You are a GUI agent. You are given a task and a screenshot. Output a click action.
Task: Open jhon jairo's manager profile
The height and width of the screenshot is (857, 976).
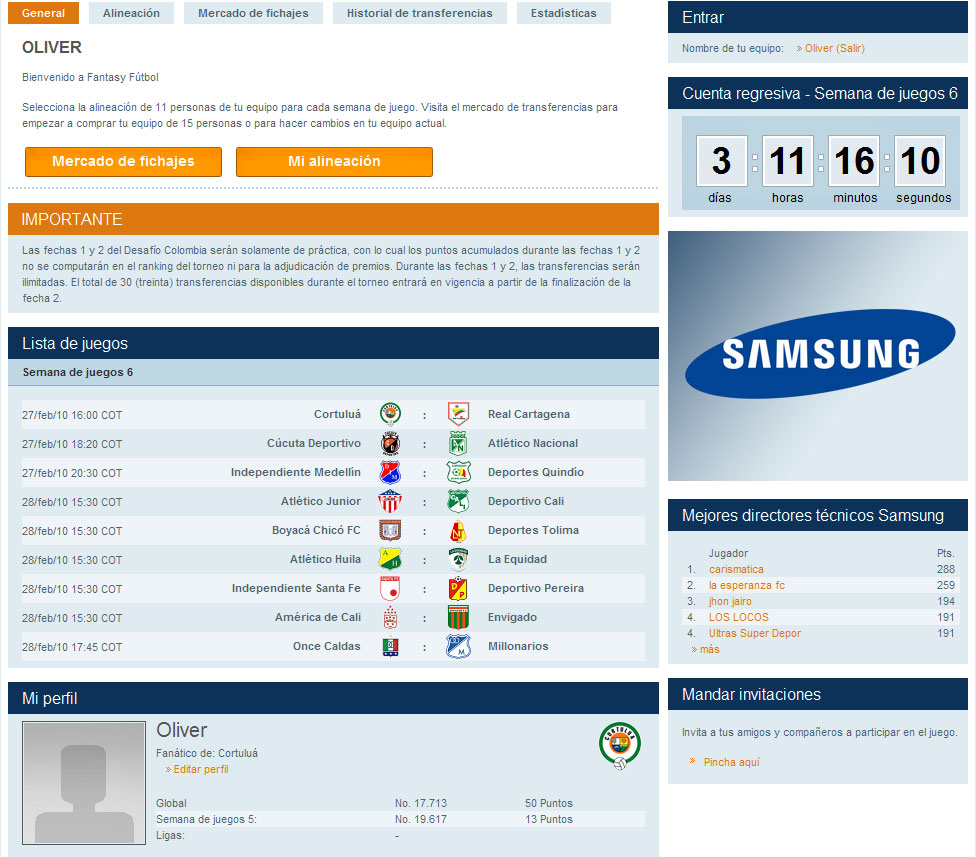point(730,601)
